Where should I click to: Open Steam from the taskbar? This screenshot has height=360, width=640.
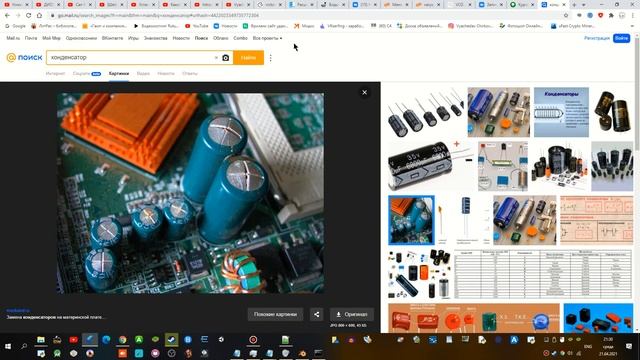[x=171, y=340]
